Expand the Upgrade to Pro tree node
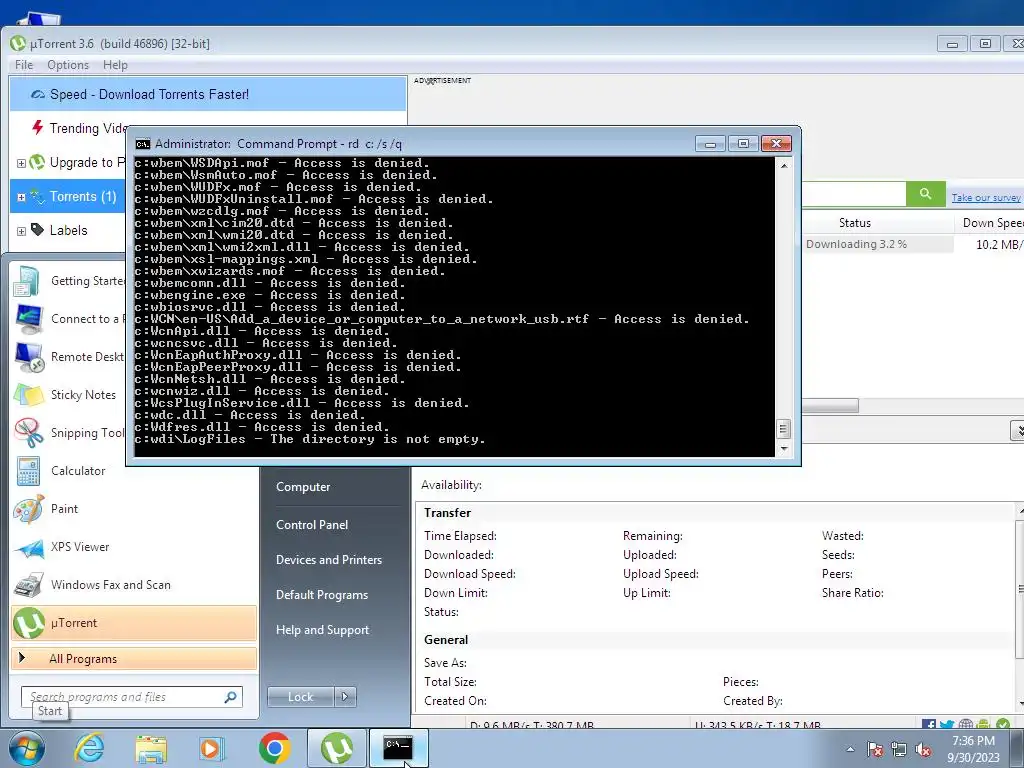Viewport: 1024px width, 768px height. click(21, 163)
